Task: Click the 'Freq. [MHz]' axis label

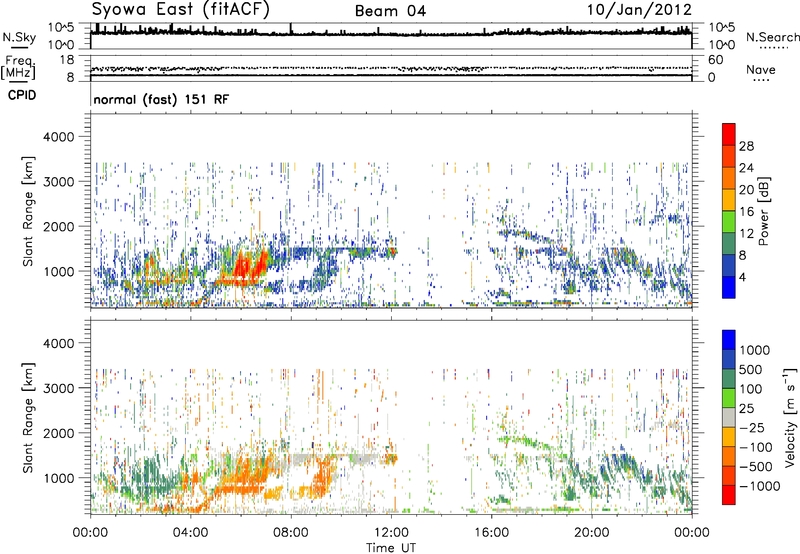Action: point(18,68)
